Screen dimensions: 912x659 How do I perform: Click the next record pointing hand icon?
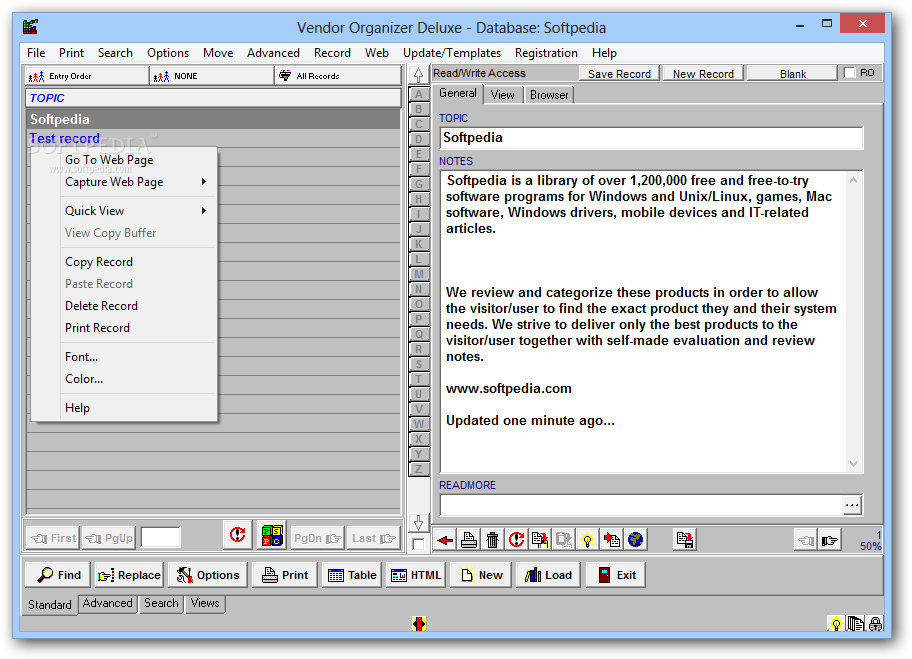829,540
